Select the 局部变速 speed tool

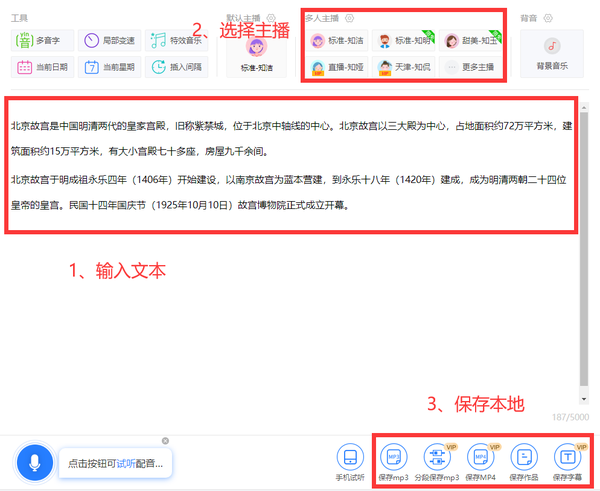pyautogui.click(x=110, y=41)
